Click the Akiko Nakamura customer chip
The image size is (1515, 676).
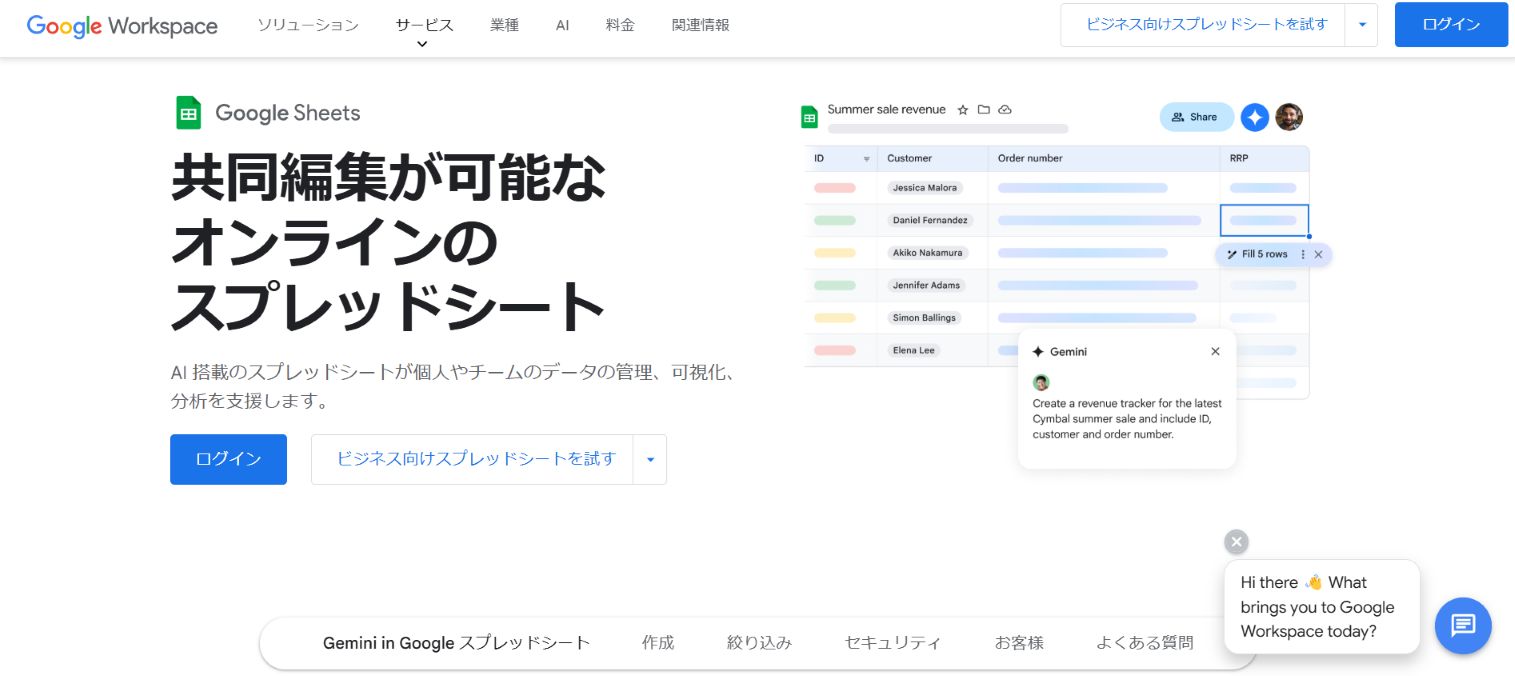(x=928, y=253)
